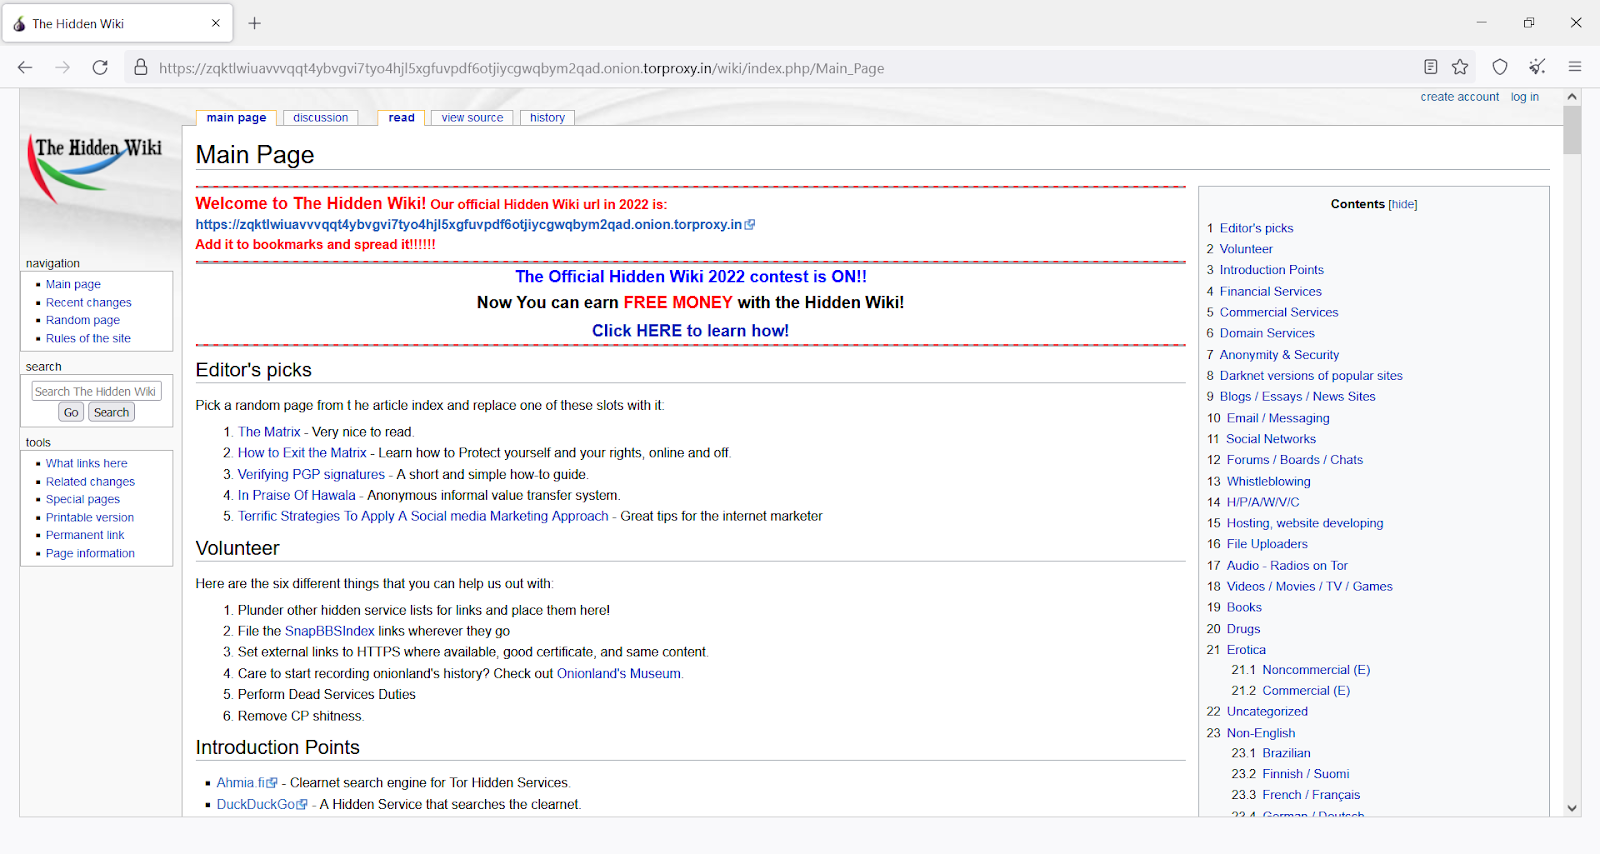Hide the Contents box
This screenshot has width=1600, height=854.
1403,204
